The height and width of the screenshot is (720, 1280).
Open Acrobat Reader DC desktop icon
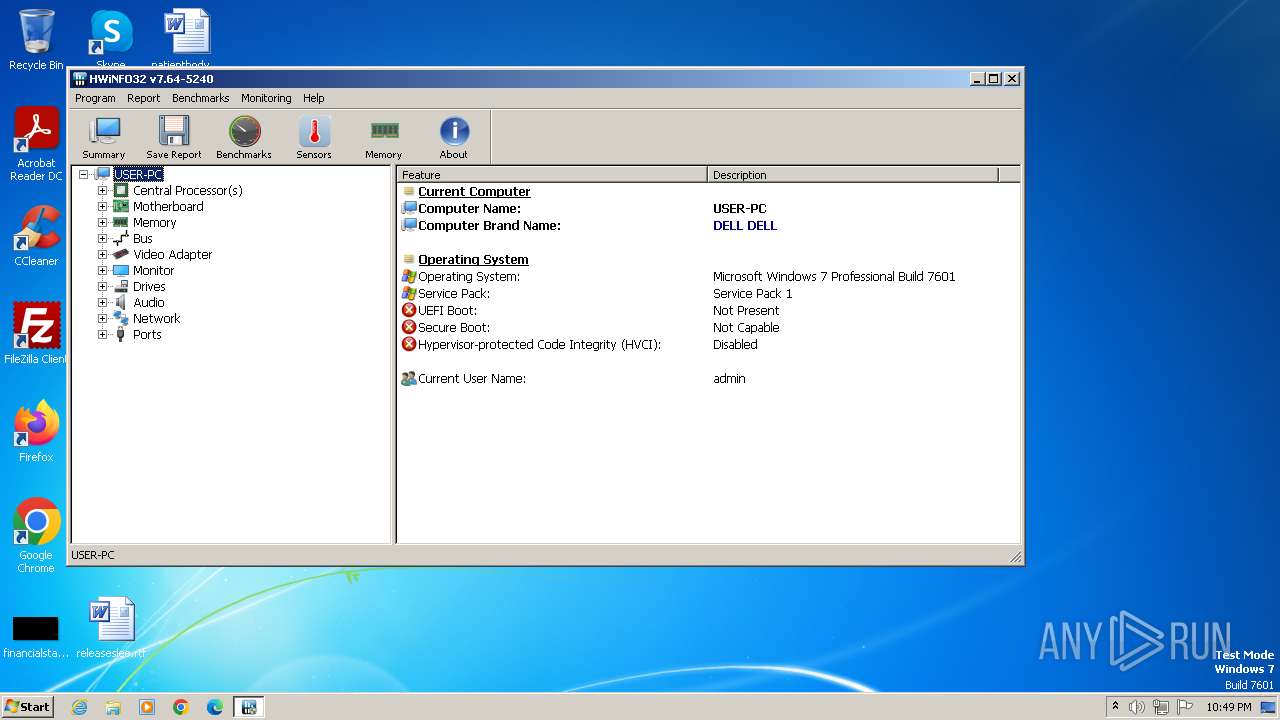coord(36,143)
